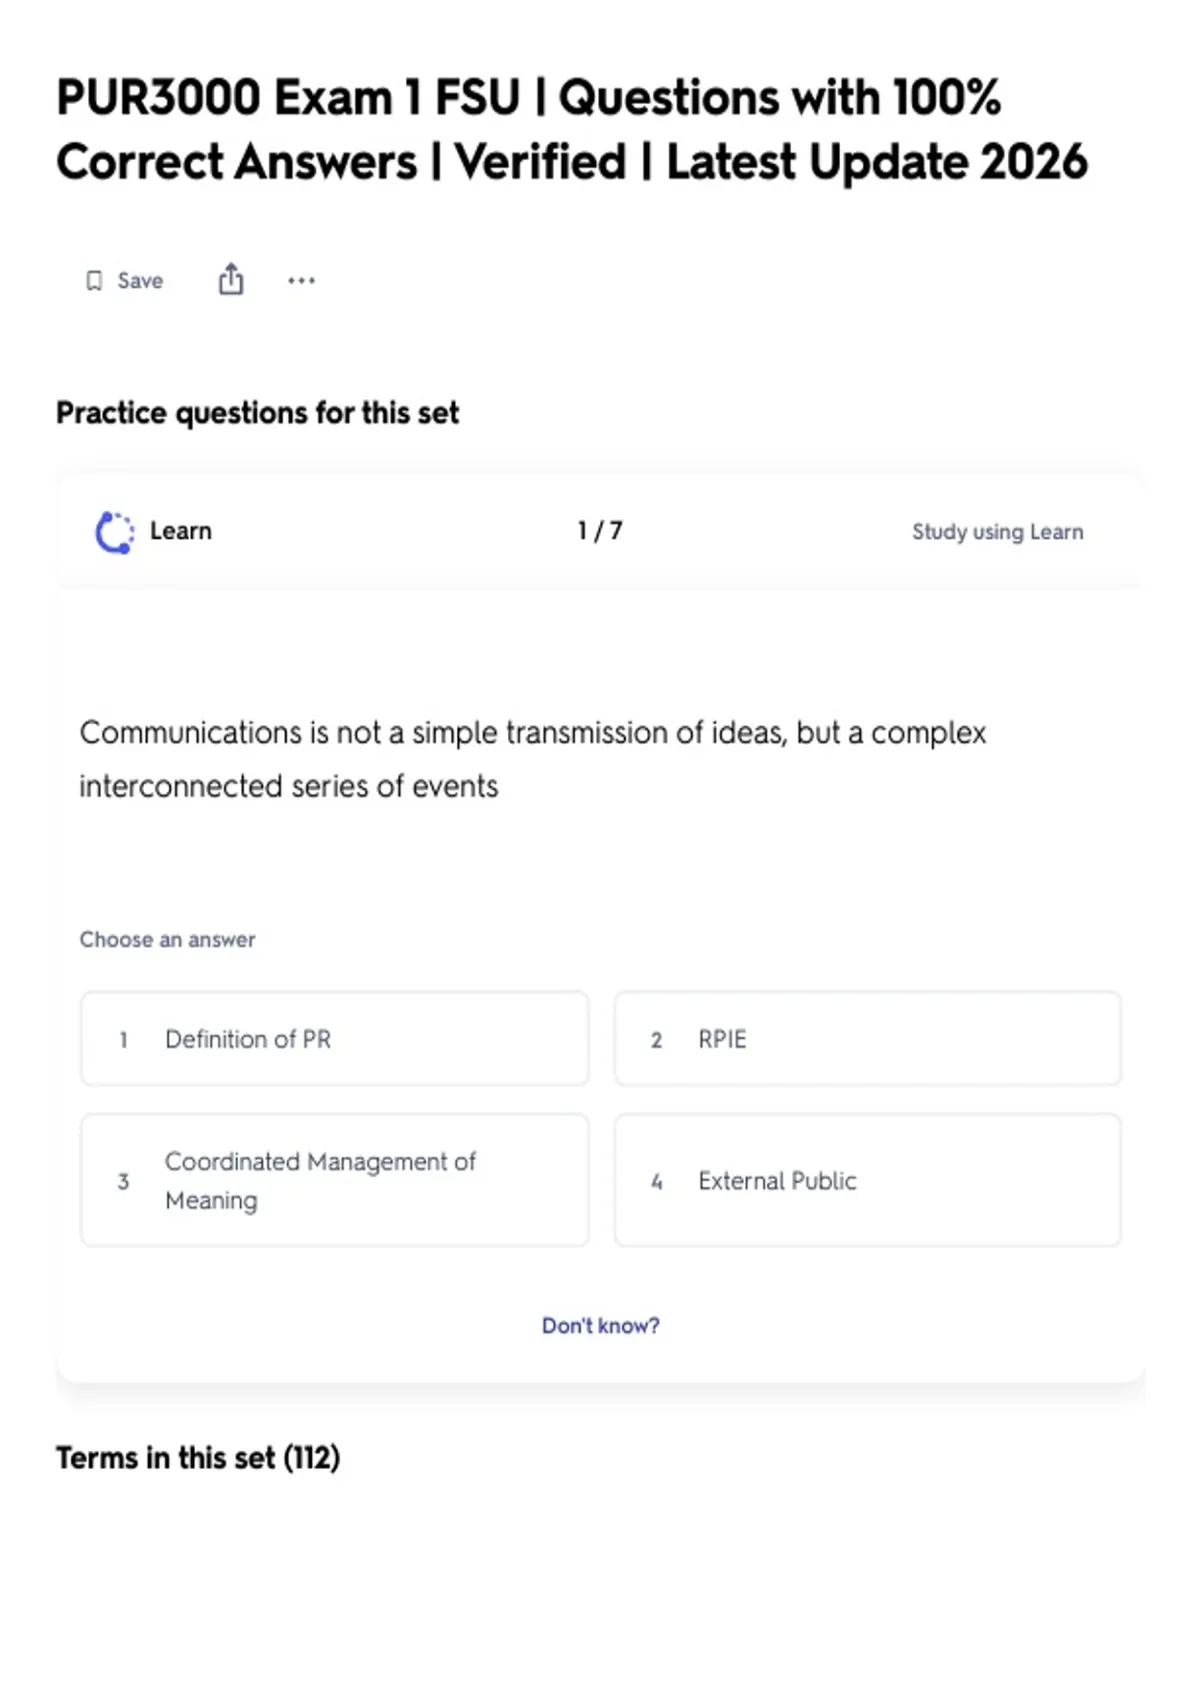Click the number 3 badge on answer

click(123, 1182)
